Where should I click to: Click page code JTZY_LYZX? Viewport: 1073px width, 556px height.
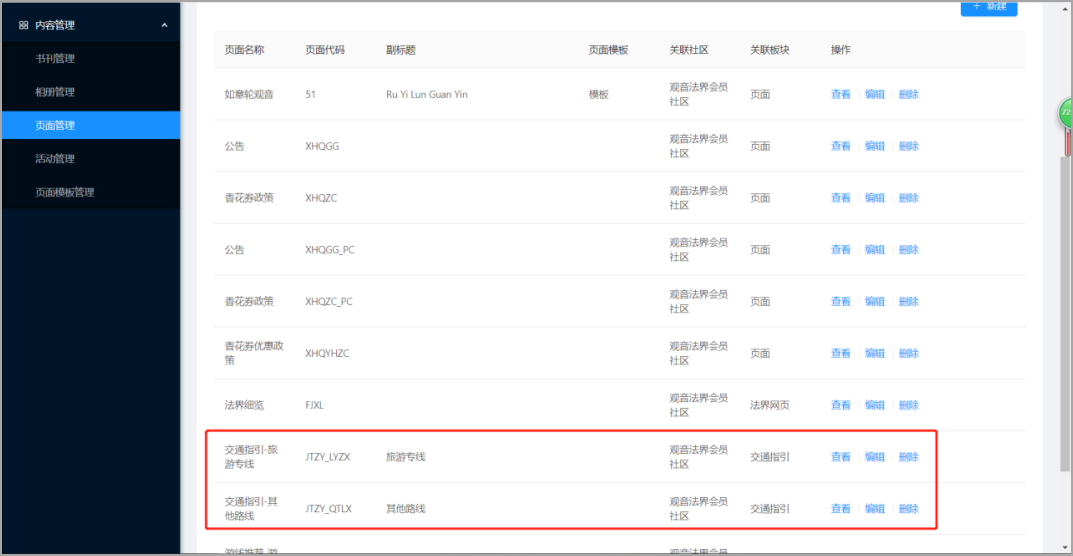point(328,457)
